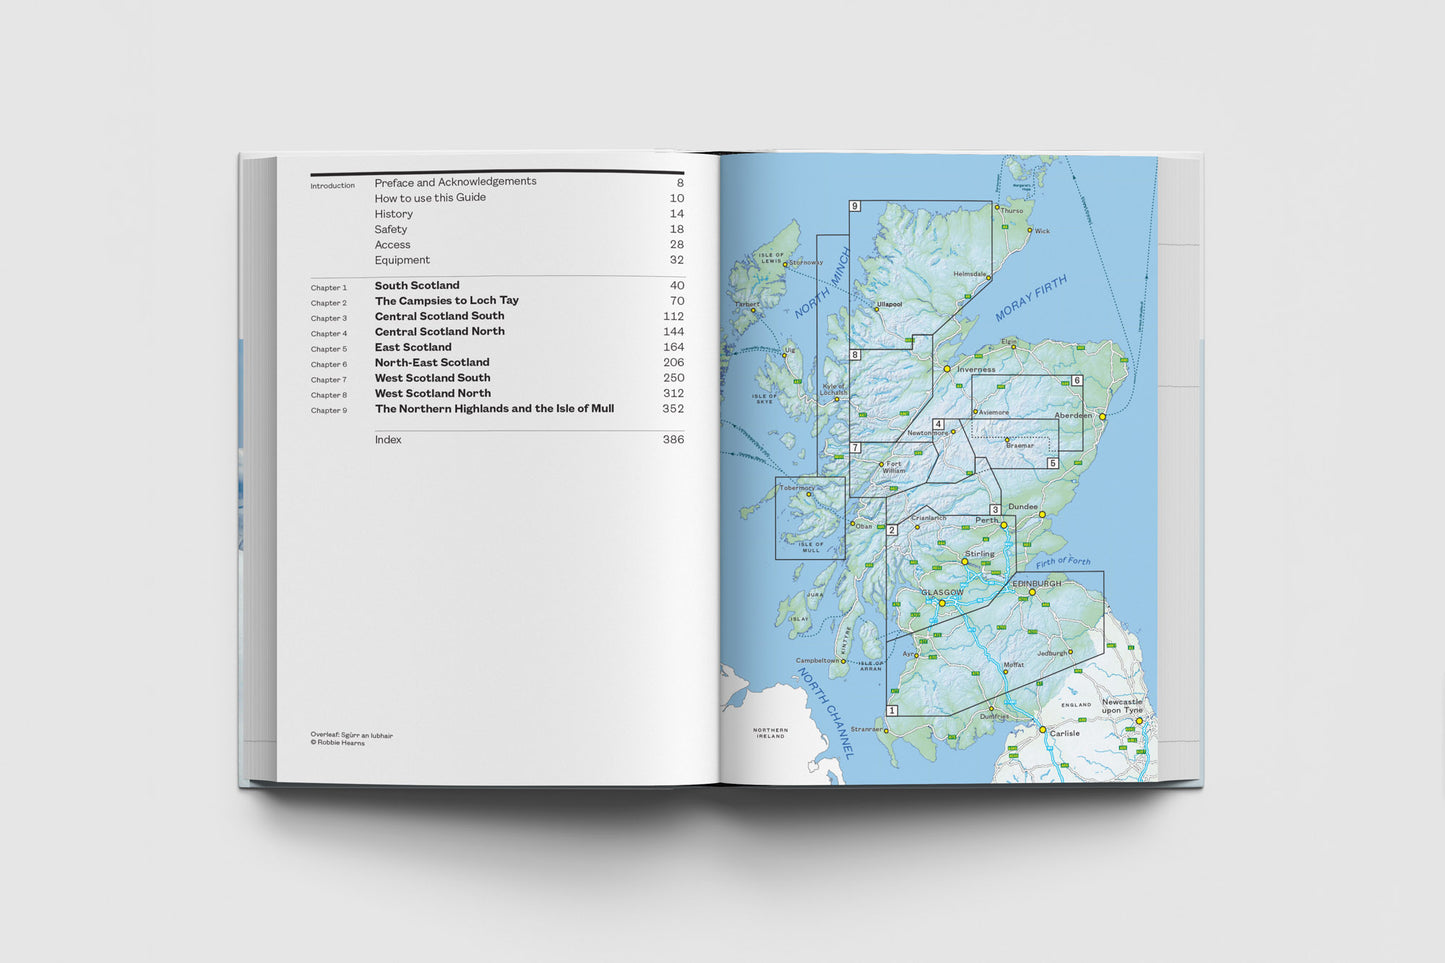Select the Chapter 1 South Scotland entry

[417, 285]
